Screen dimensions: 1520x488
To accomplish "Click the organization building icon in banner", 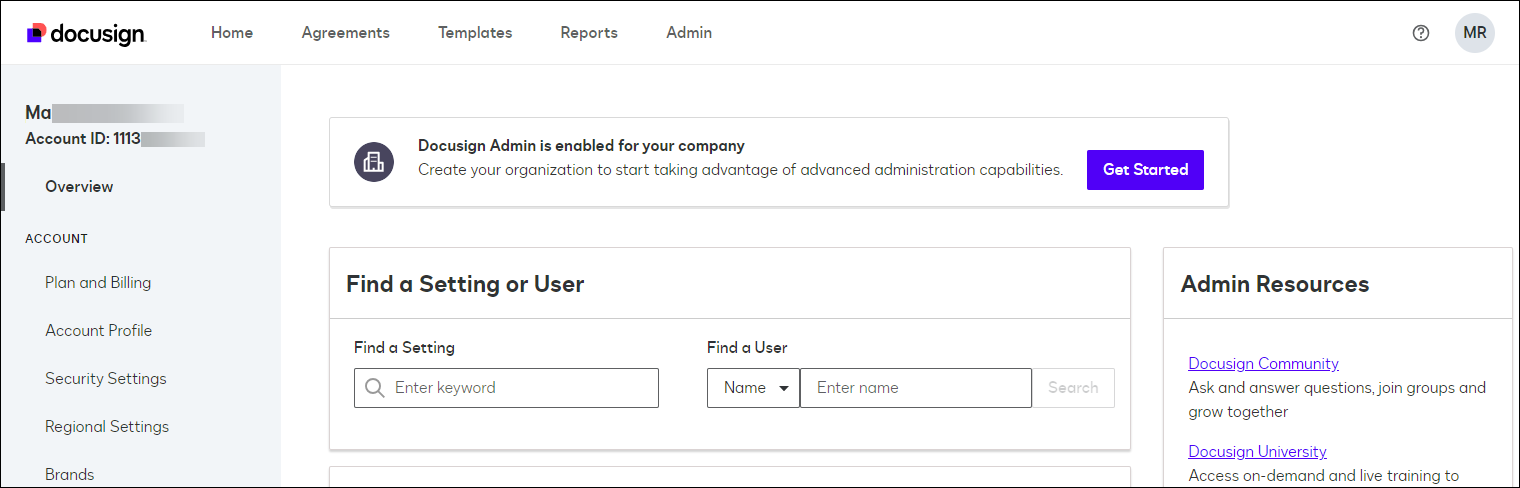I will 374,161.
